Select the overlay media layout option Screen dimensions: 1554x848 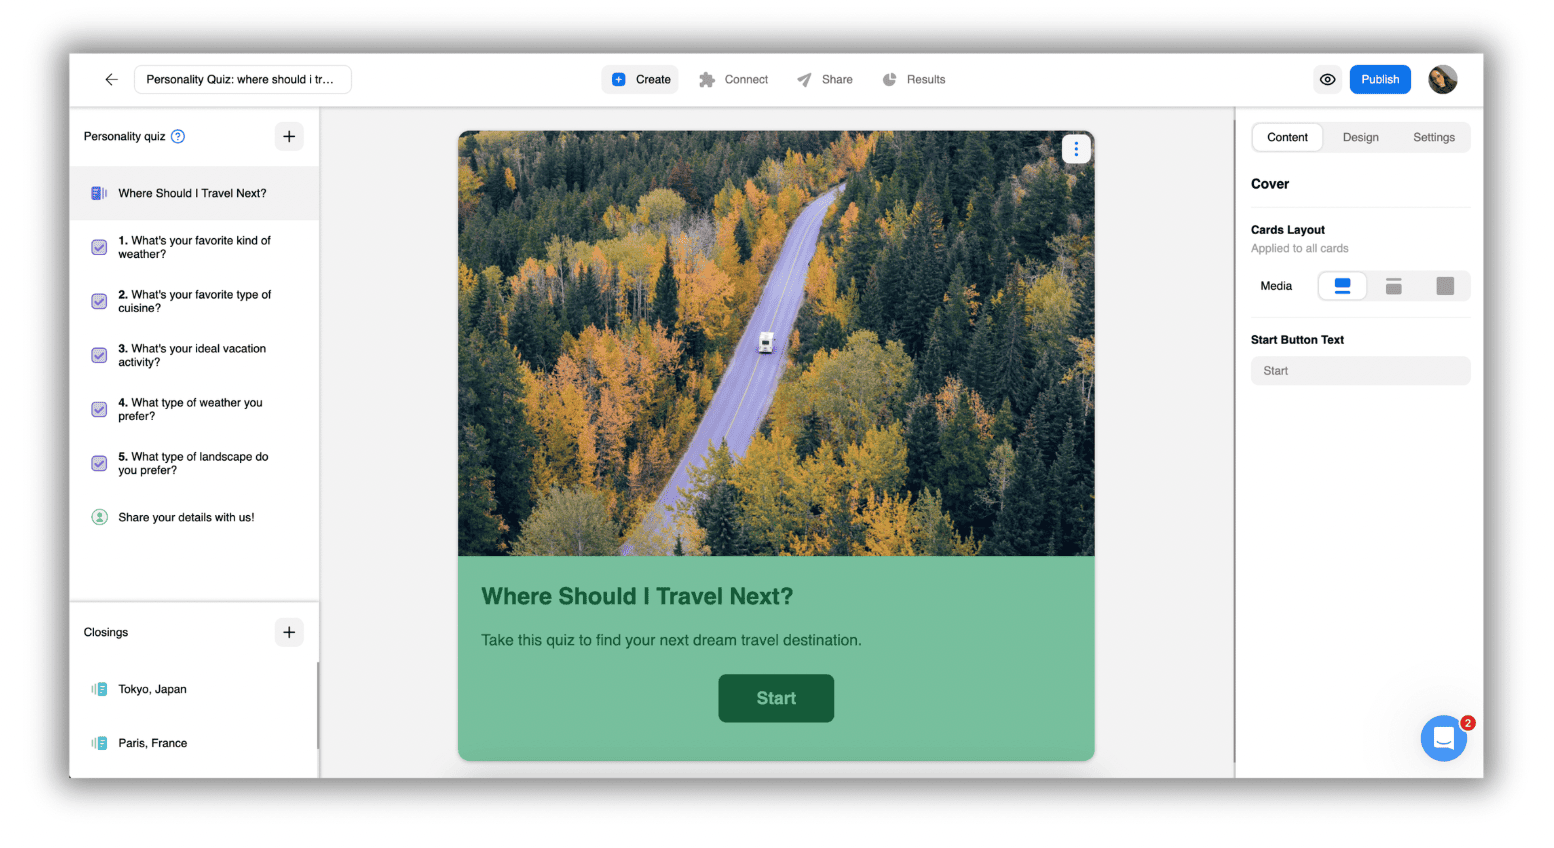[1394, 285]
